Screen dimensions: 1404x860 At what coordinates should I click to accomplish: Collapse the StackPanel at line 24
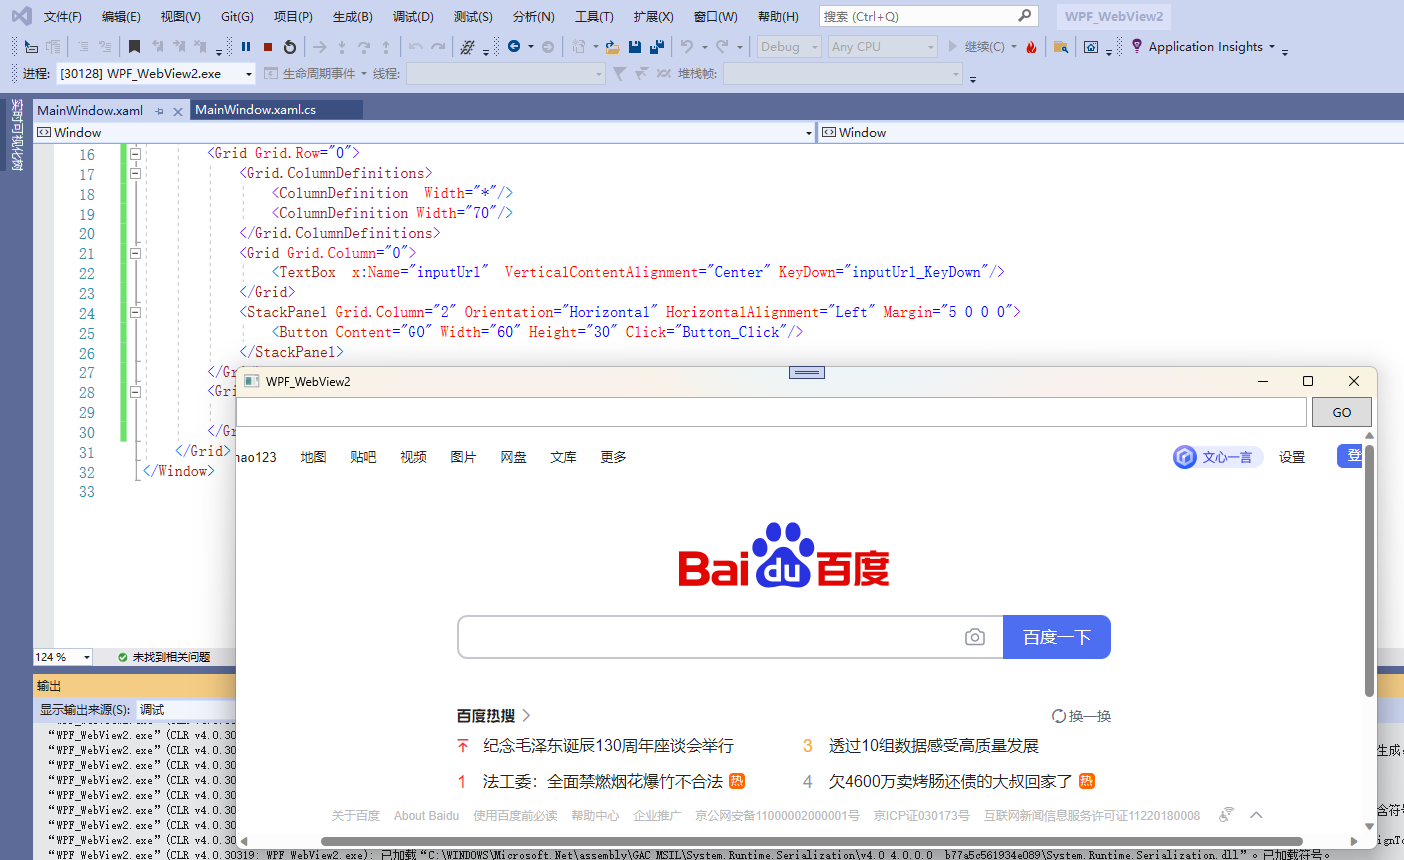pos(135,312)
